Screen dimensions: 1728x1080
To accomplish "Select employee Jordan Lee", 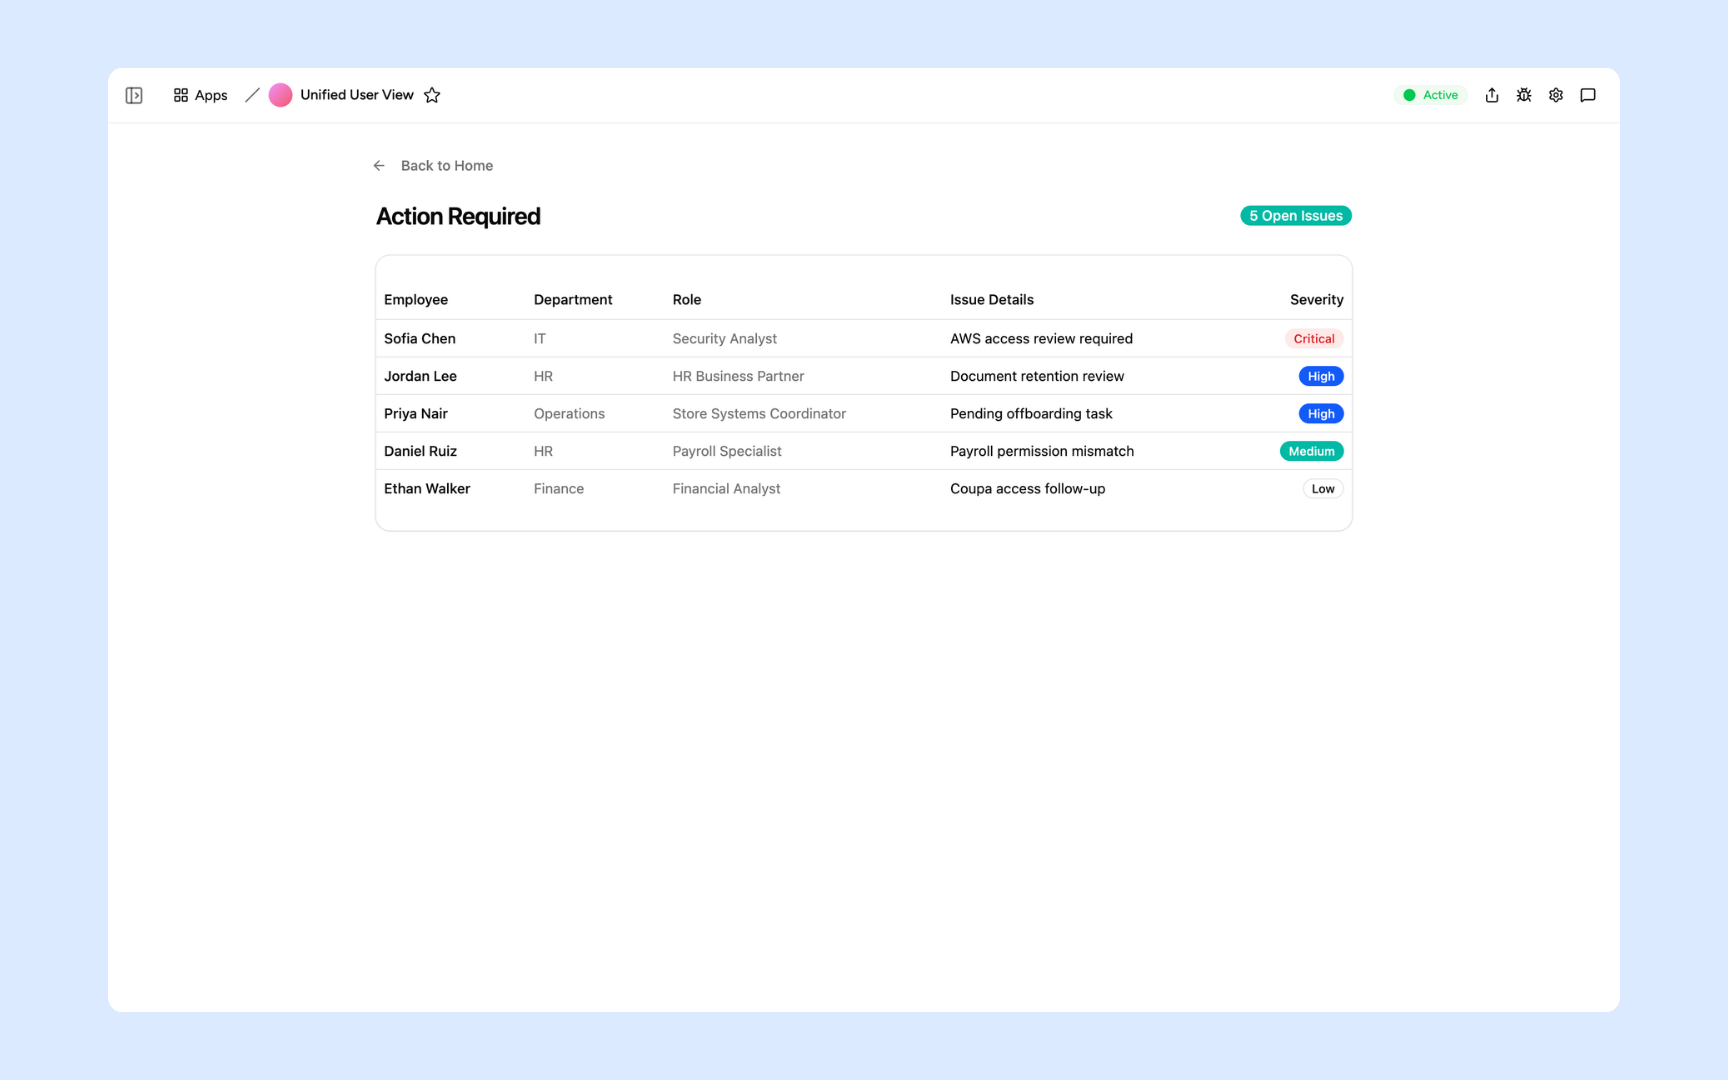I will 420,377.
